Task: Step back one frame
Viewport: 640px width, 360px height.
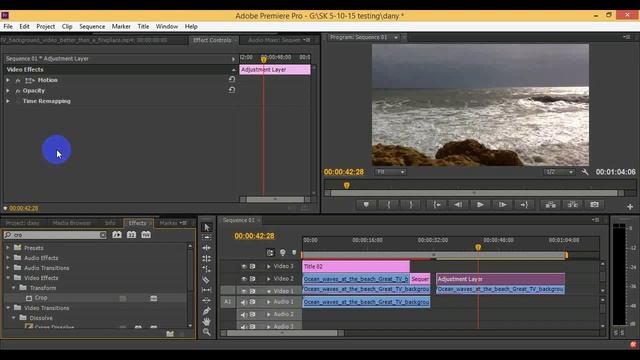Action: pyautogui.click(x=458, y=204)
